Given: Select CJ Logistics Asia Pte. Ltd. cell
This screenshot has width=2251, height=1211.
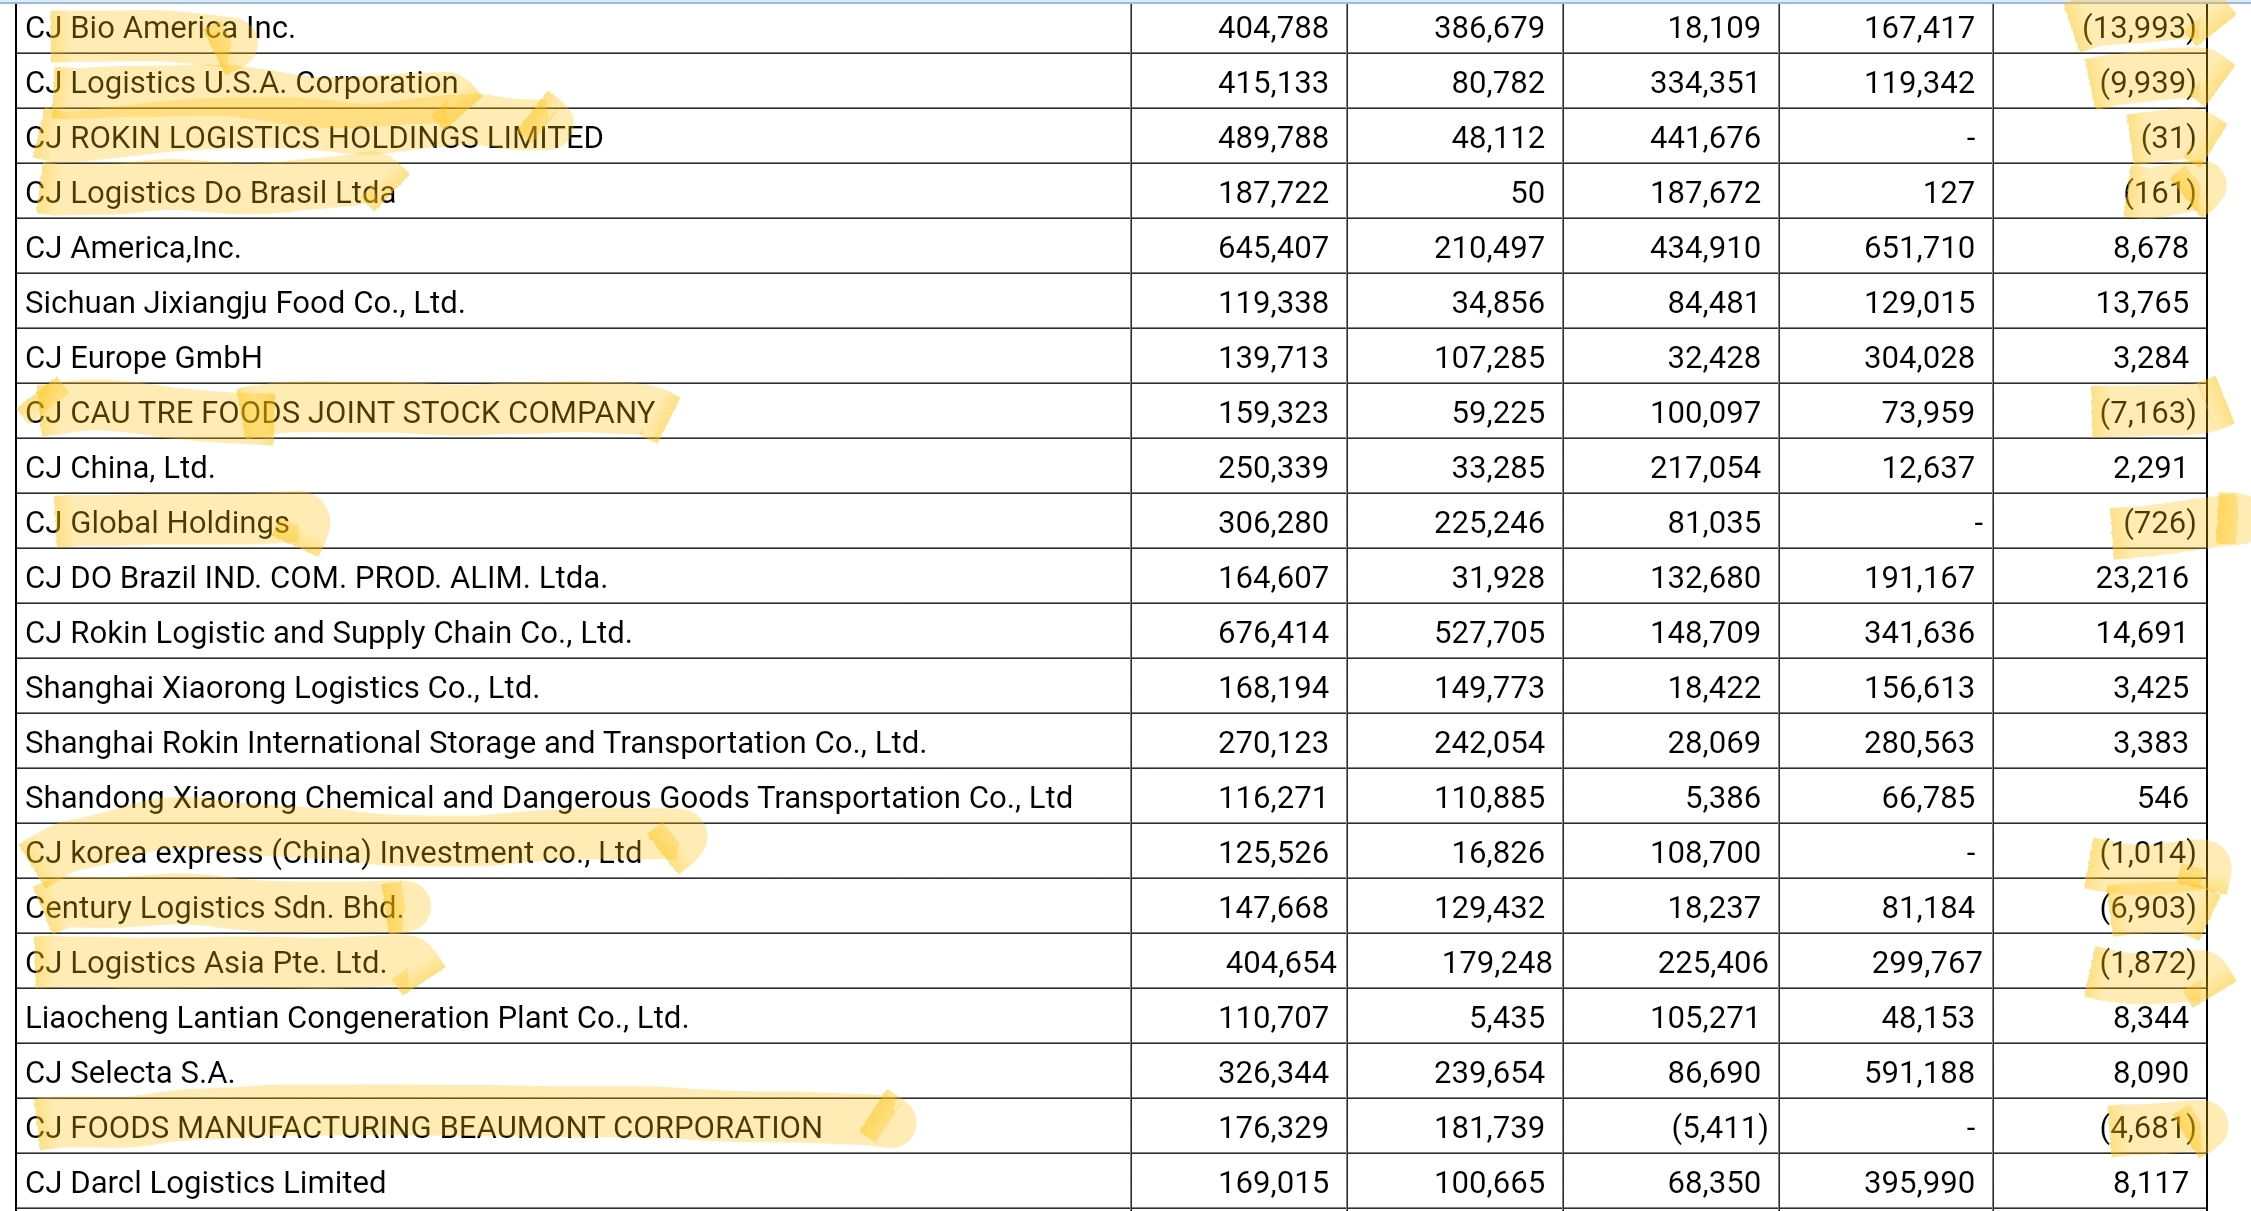Looking at the screenshot, I should tap(205, 963).
